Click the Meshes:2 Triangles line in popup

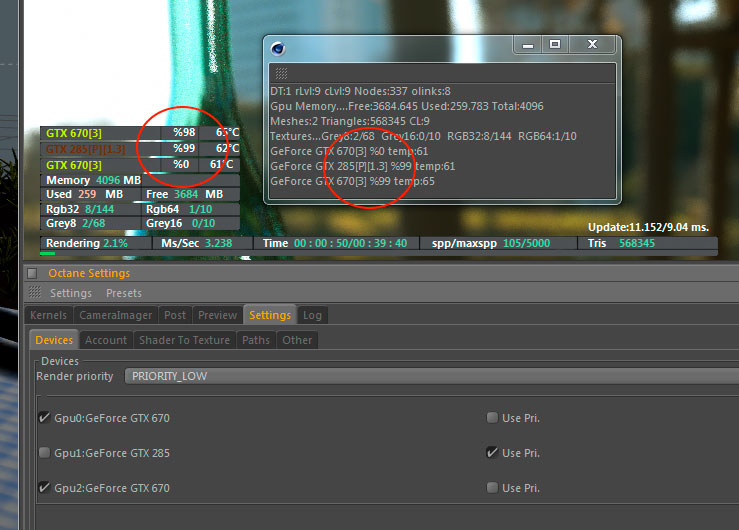click(350, 121)
